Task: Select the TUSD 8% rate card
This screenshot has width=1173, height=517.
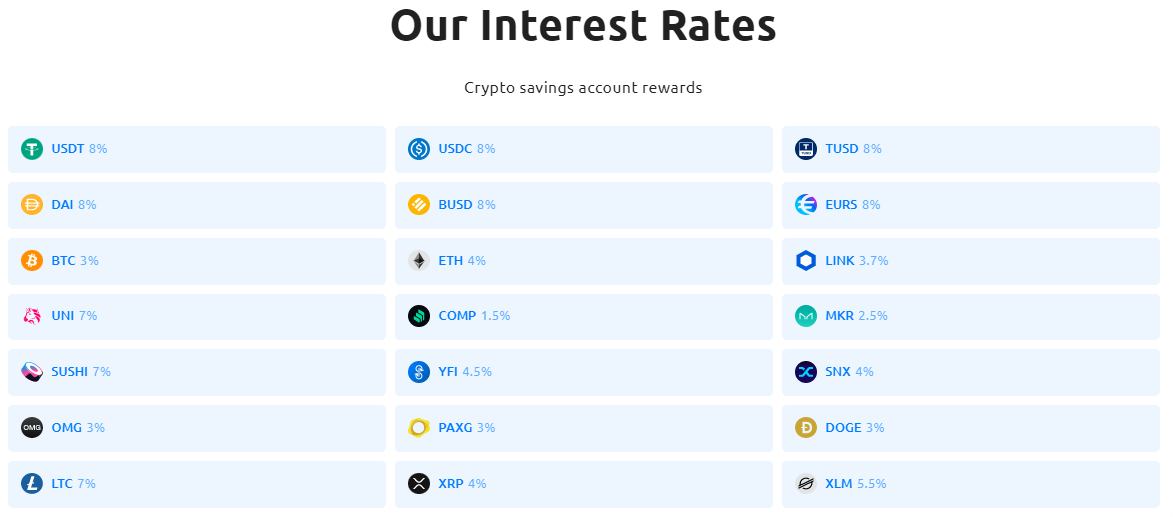Action: coord(970,149)
